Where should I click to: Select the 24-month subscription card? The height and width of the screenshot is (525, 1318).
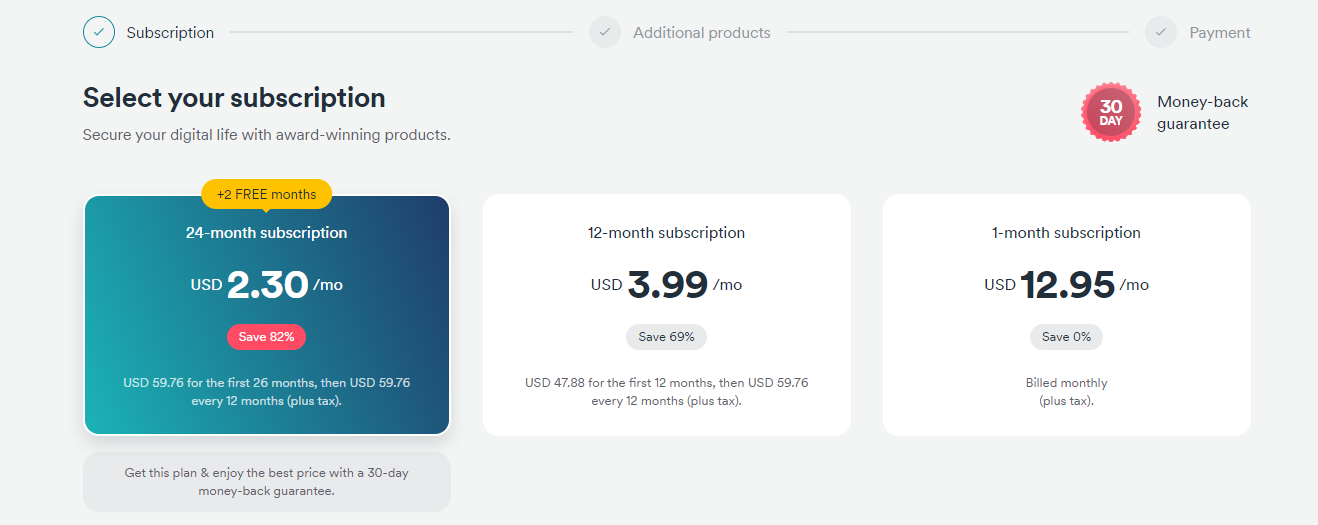(267, 315)
